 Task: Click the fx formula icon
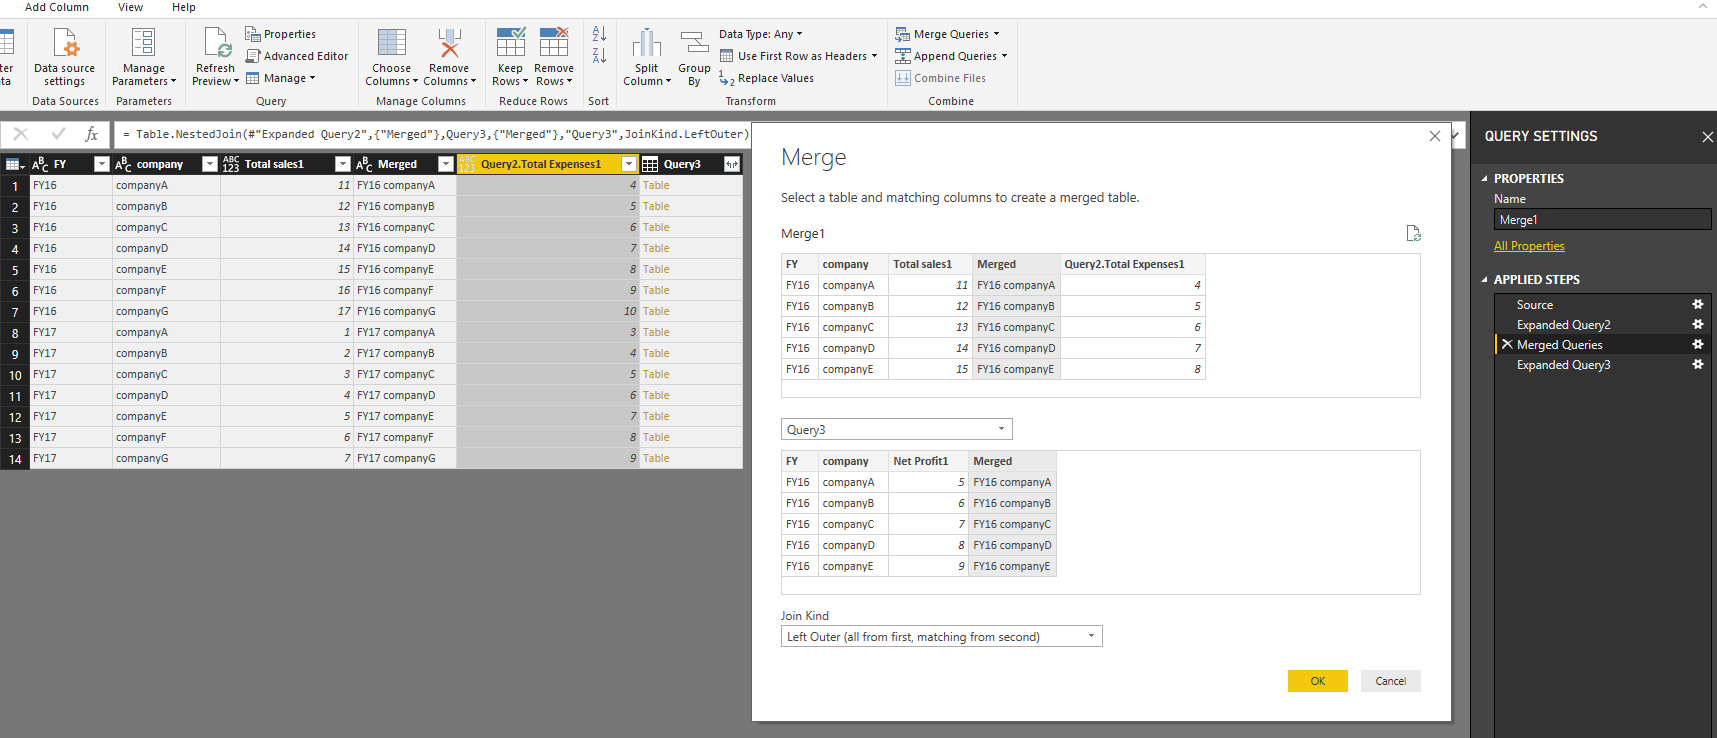pyautogui.click(x=92, y=134)
